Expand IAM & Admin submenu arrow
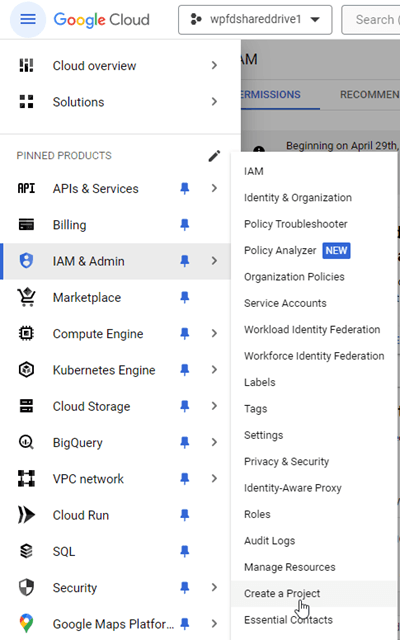The height and width of the screenshot is (640, 400). [x=214, y=261]
